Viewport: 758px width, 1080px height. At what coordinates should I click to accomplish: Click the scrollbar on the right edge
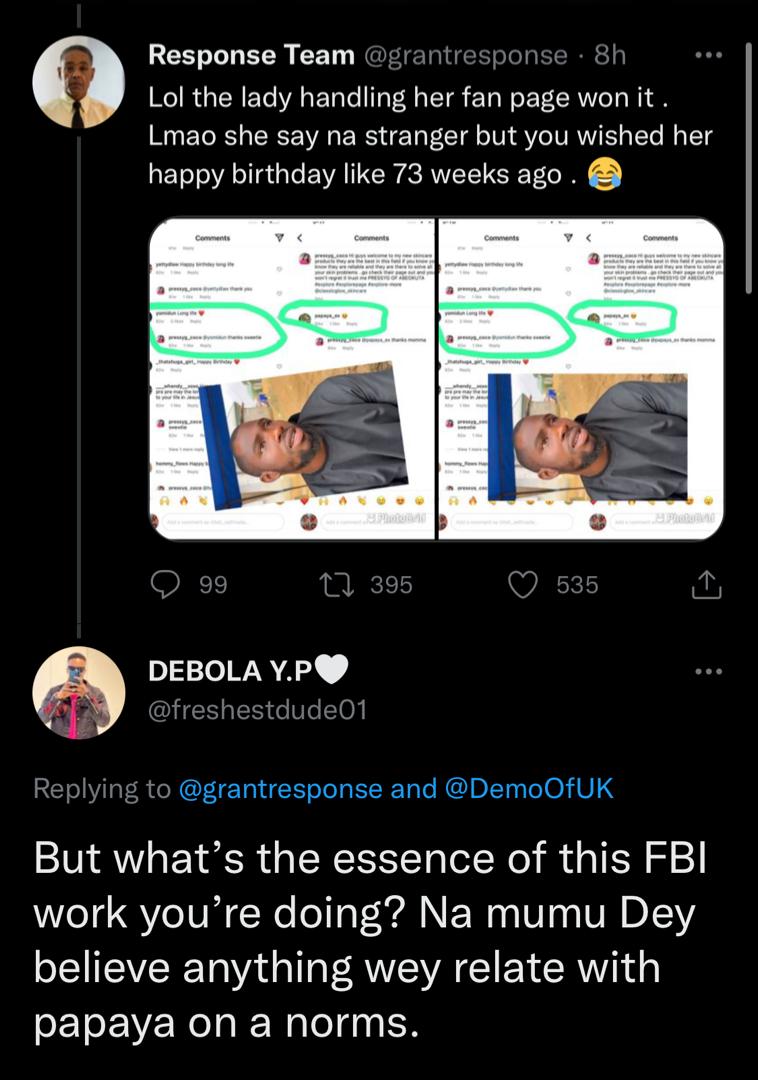pyautogui.click(x=749, y=200)
